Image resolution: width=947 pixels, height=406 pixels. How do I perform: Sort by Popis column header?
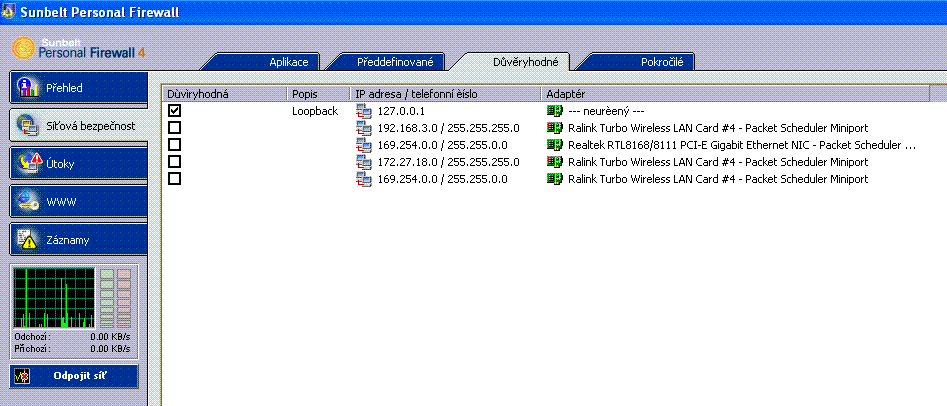coord(318,94)
